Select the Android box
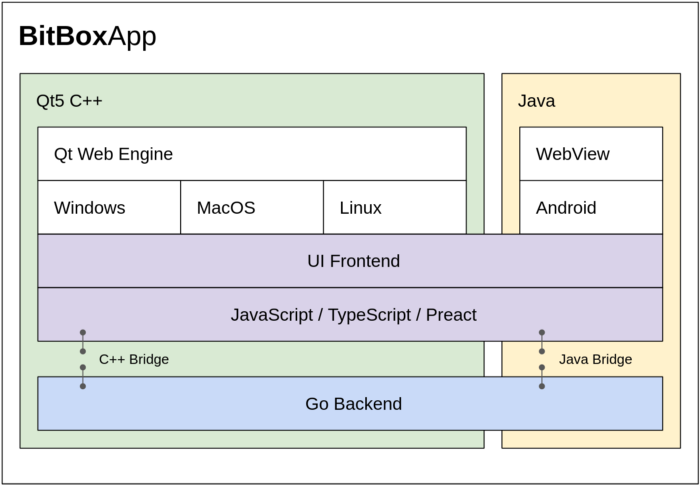Viewport: 700px width, 486px height. tap(591, 208)
